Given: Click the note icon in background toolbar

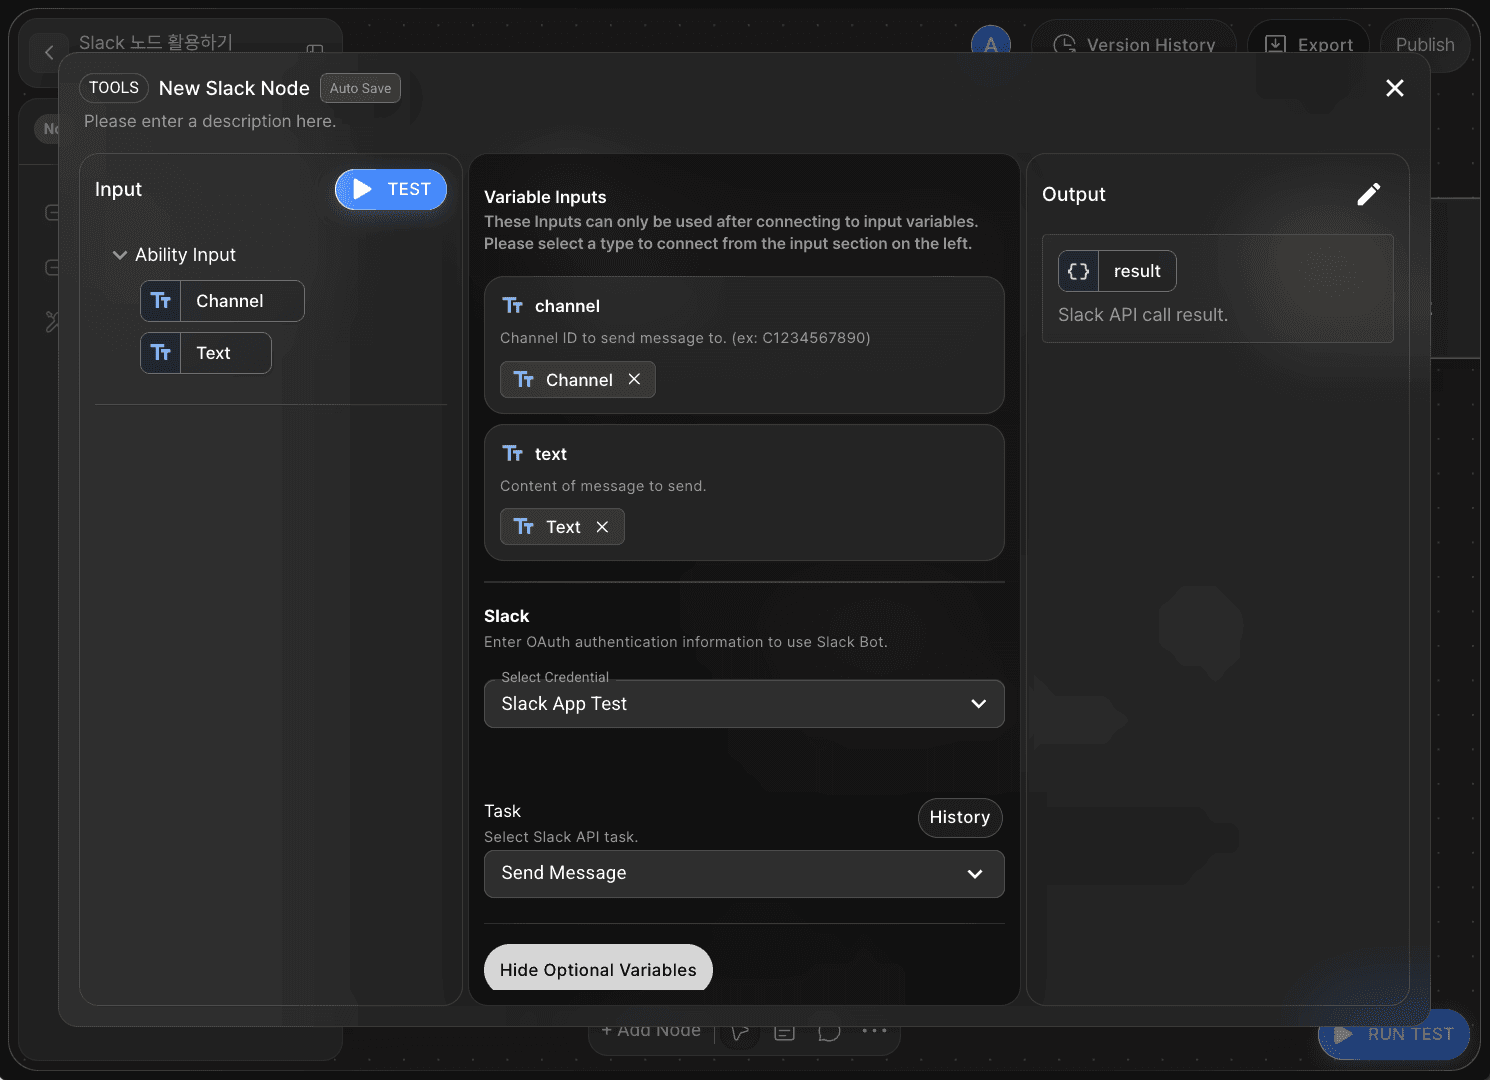Looking at the screenshot, I should pyautogui.click(x=785, y=1031).
